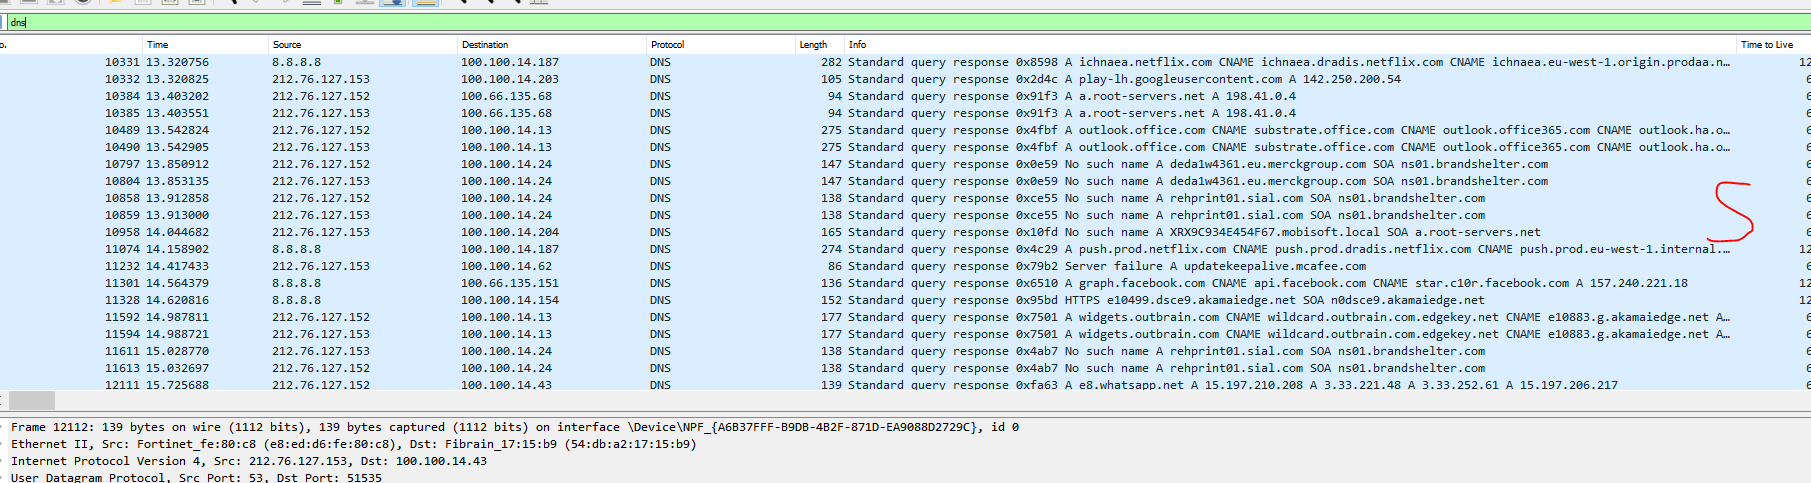Image resolution: width=1811 pixels, height=483 pixels.
Task: Select packet 10384 a.root-servers.net response
Action: (905, 96)
